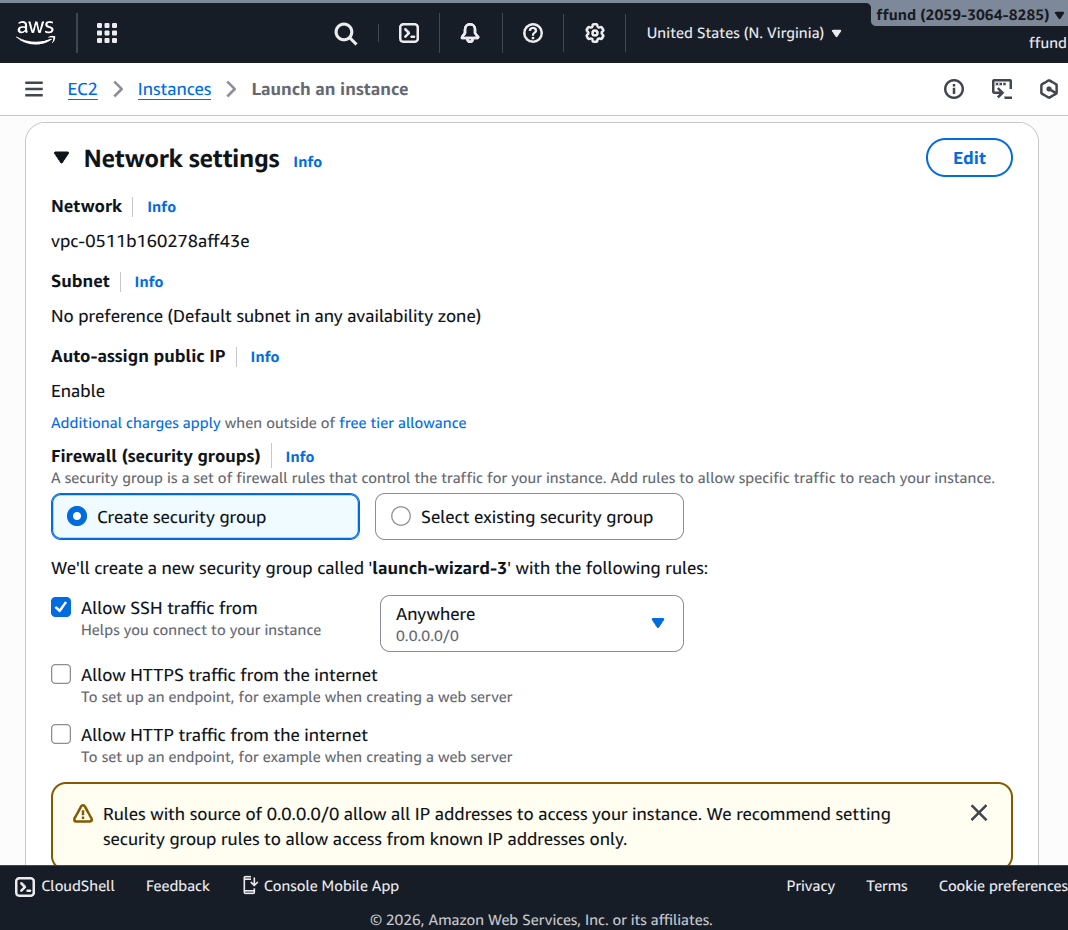The height and width of the screenshot is (930, 1068).
Task: Click the AWS logo home icon
Action: point(36,33)
